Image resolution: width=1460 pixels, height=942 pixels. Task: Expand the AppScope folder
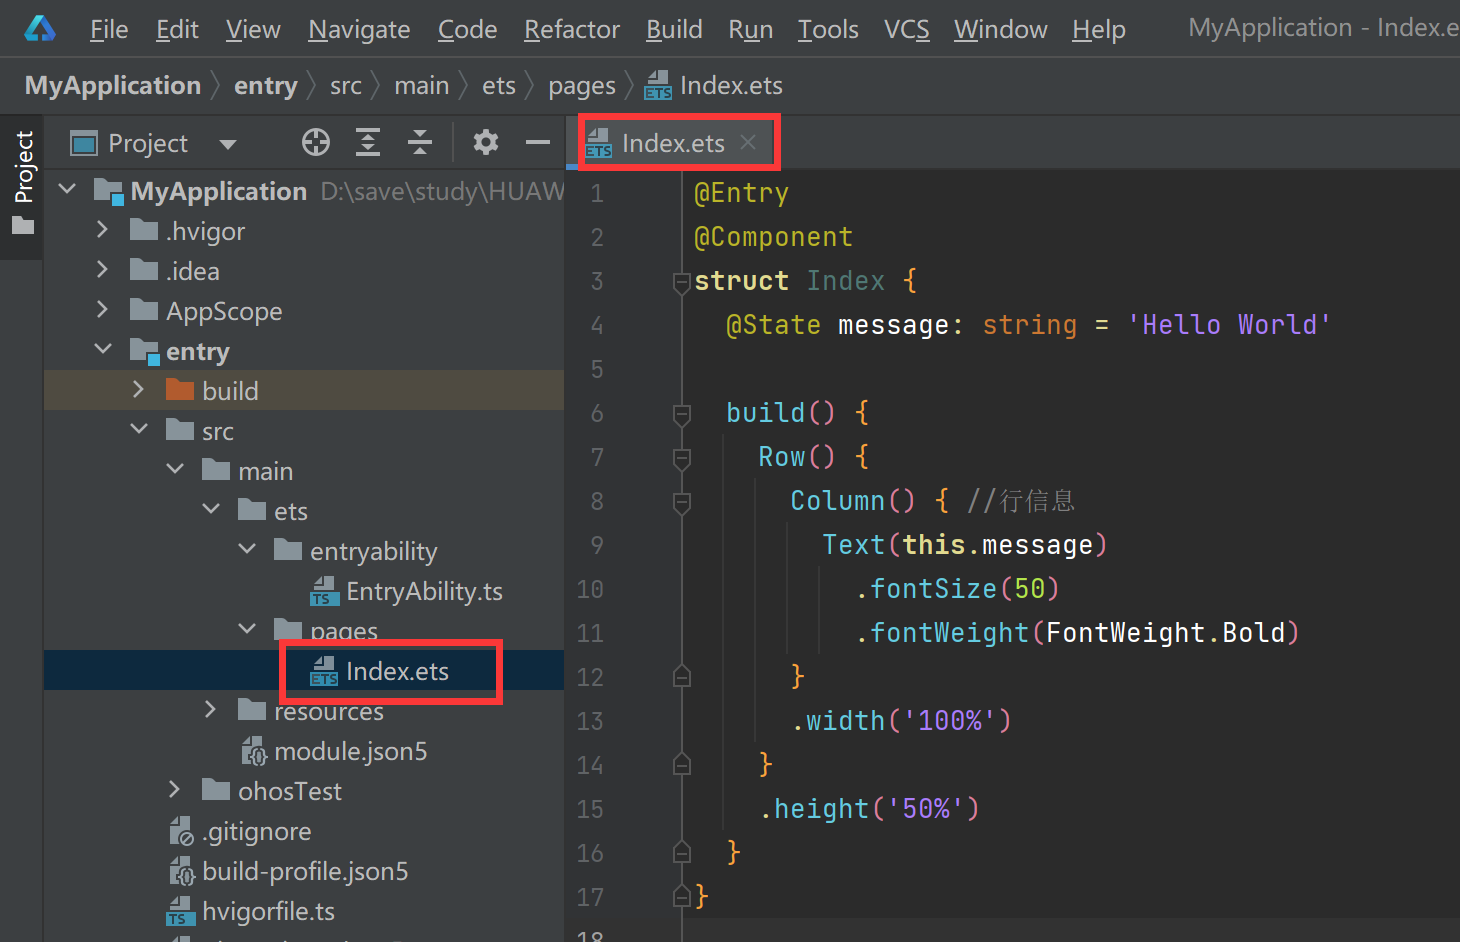102,310
